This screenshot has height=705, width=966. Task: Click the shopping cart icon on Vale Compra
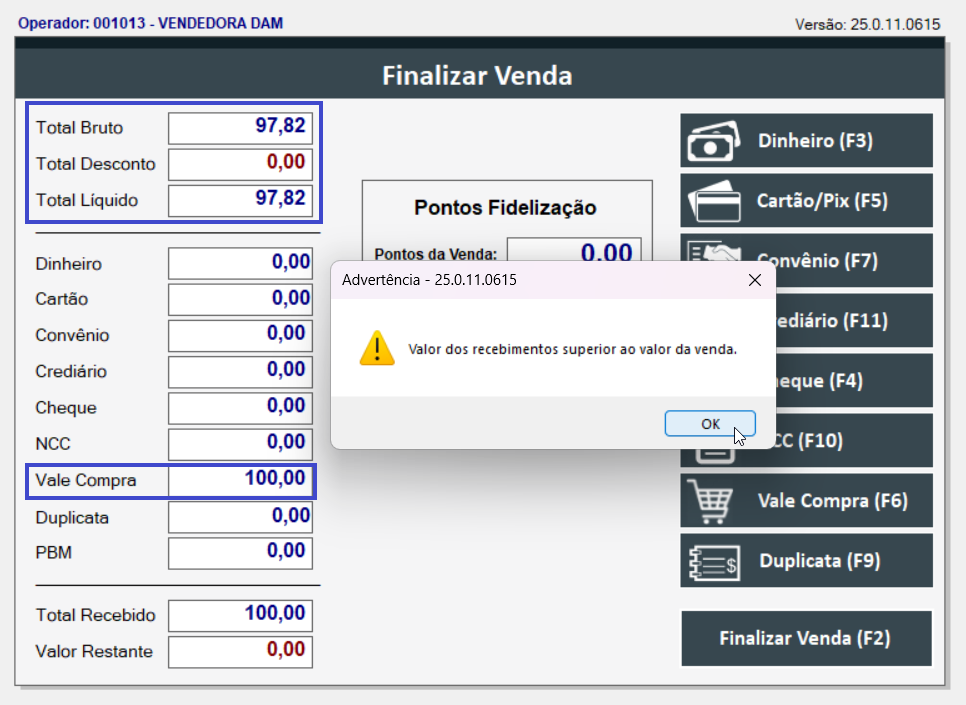(x=710, y=501)
